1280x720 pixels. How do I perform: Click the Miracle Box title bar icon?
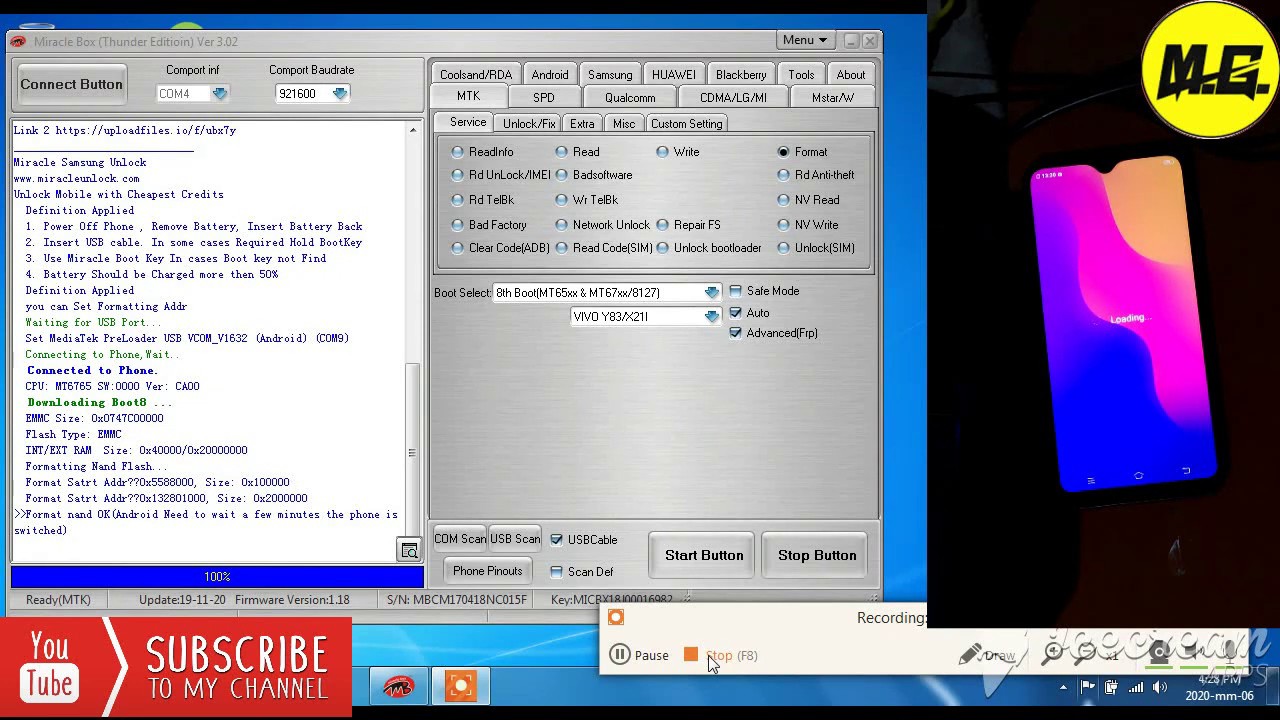pyautogui.click(x=17, y=41)
